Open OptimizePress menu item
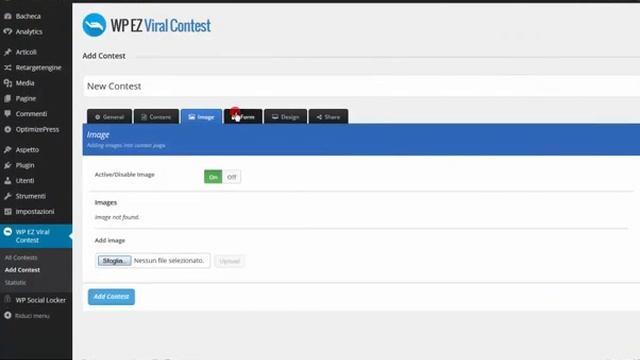Image resolution: width=640 pixels, height=360 pixels. pos(37,129)
